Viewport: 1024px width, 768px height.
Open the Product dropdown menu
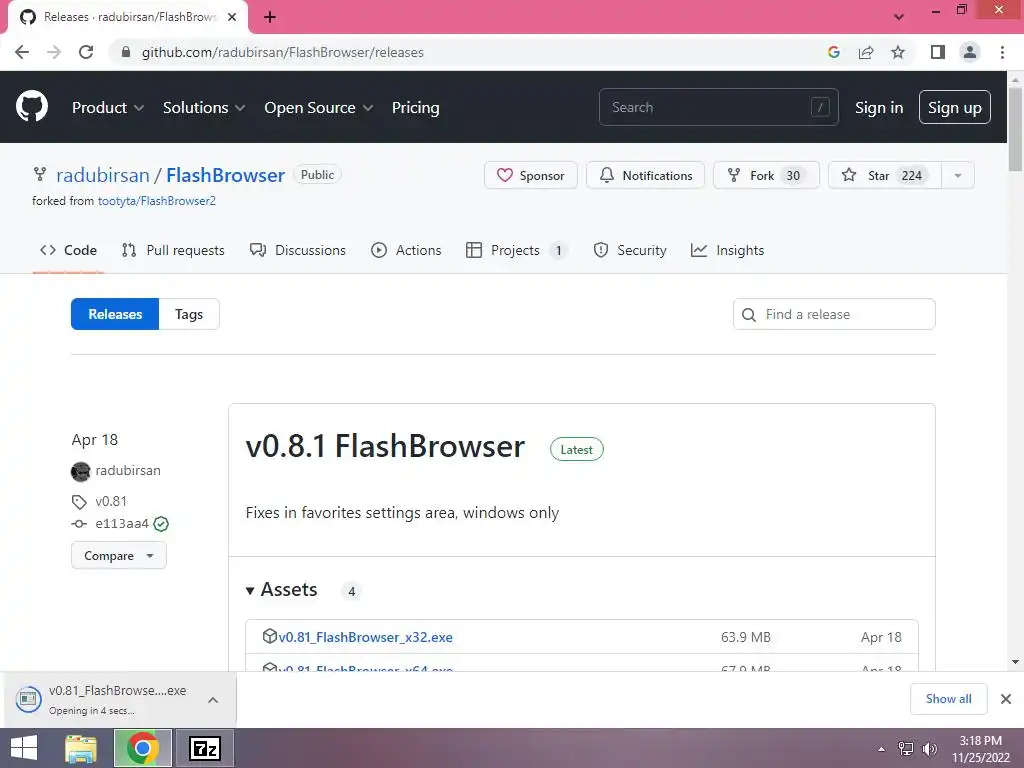107,108
